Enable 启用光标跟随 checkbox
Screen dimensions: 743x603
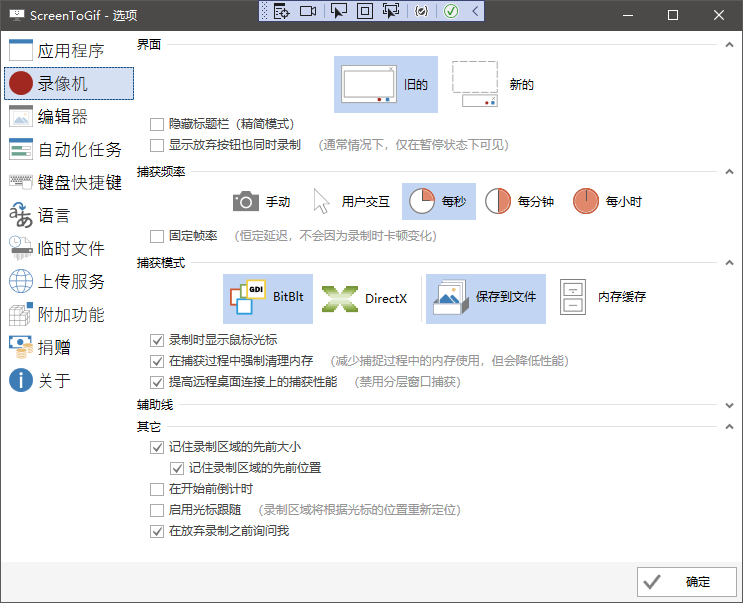157,511
